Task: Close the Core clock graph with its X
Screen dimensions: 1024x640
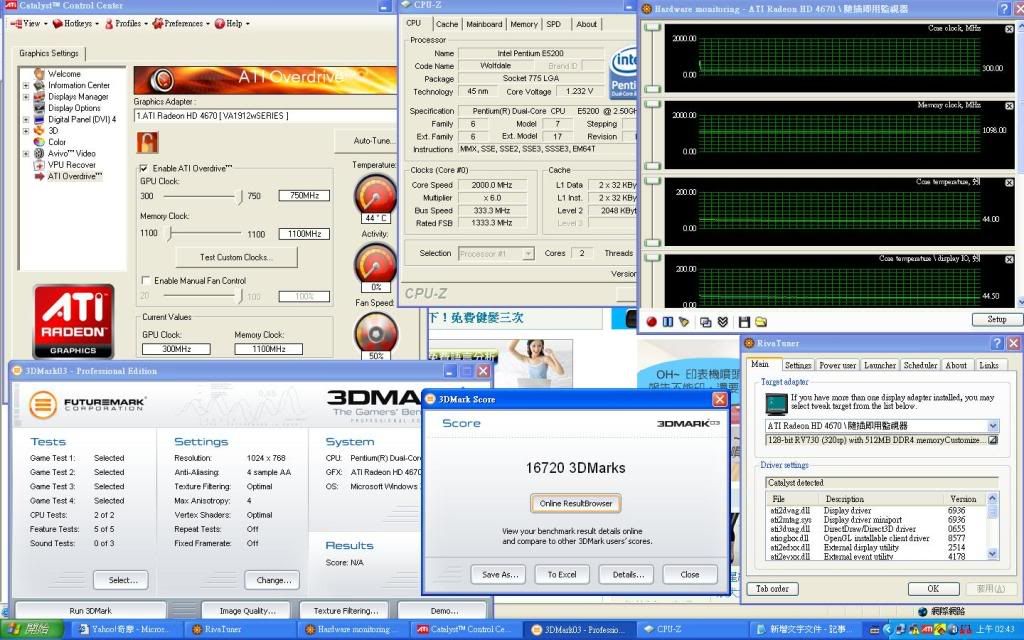Action: [x=1009, y=29]
